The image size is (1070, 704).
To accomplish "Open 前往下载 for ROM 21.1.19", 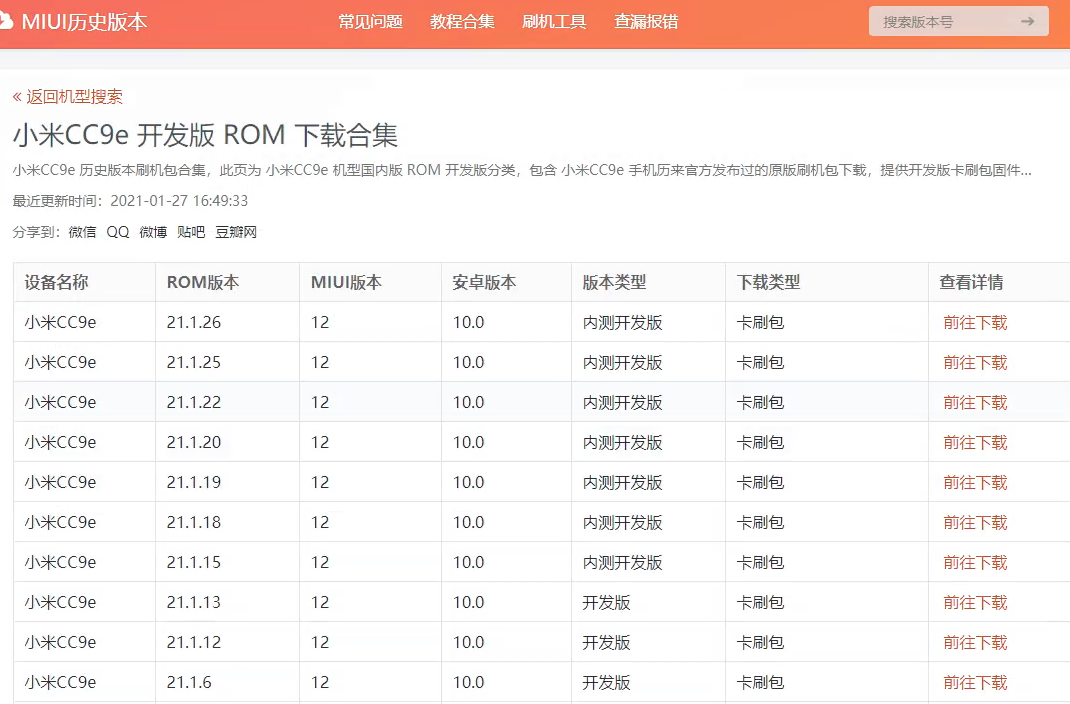I will (x=975, y=483).
